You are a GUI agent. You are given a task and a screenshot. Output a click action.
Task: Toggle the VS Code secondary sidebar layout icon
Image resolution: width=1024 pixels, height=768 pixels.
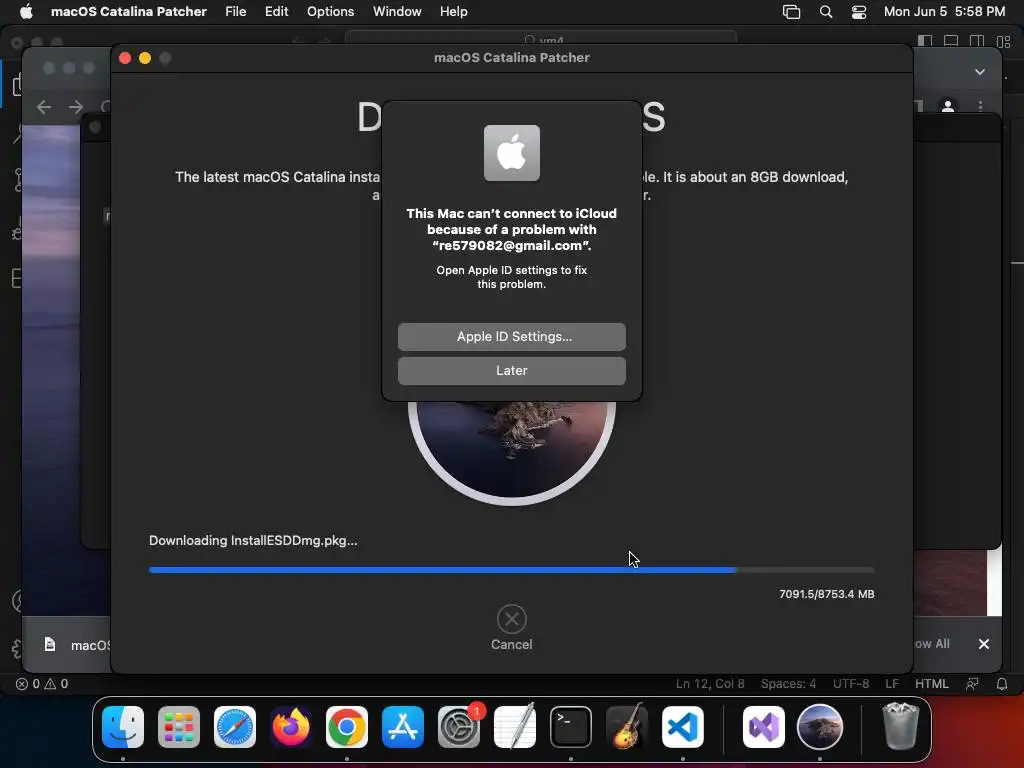click(977, 40)
